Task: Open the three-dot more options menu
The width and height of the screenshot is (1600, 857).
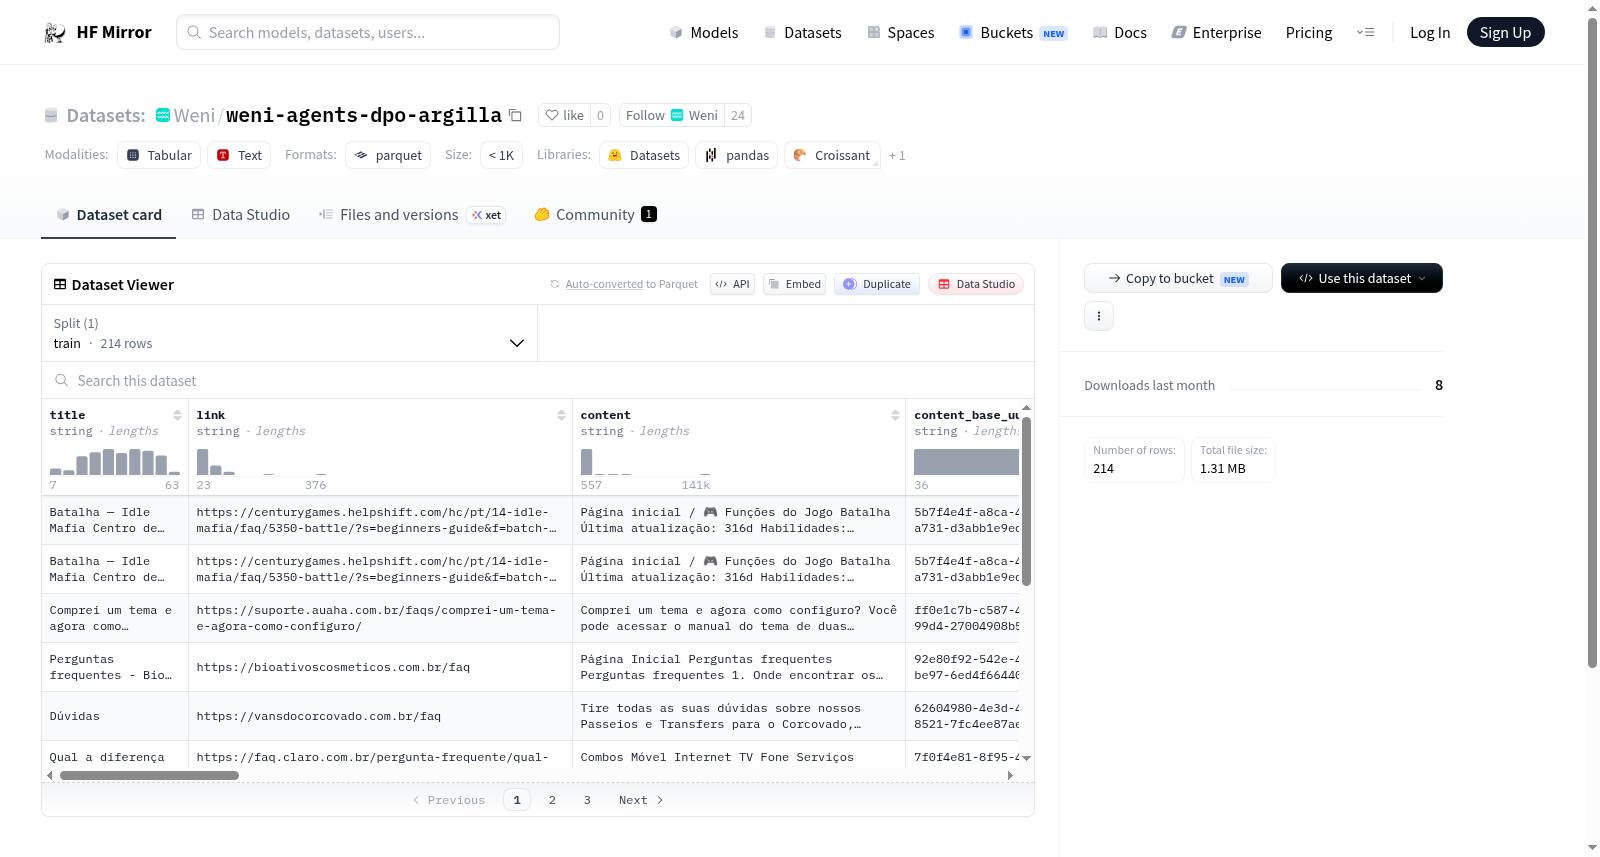Action: click(x=1099, y=316)
